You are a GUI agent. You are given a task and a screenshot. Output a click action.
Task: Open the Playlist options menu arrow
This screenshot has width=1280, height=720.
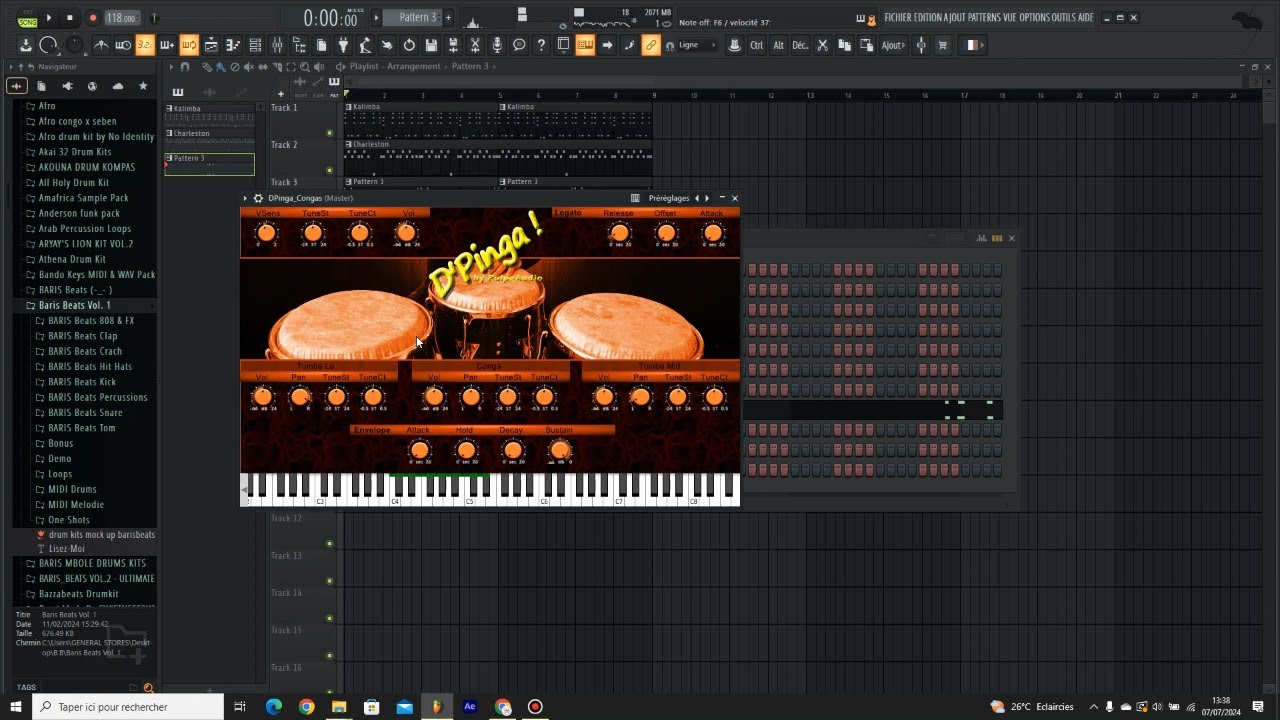(171, 67)
